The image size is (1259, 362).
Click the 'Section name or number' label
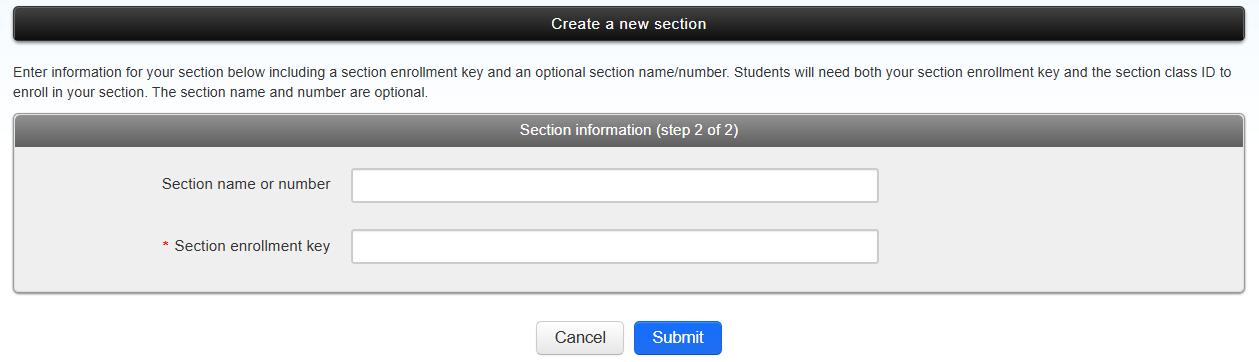(x=246, y=184)
